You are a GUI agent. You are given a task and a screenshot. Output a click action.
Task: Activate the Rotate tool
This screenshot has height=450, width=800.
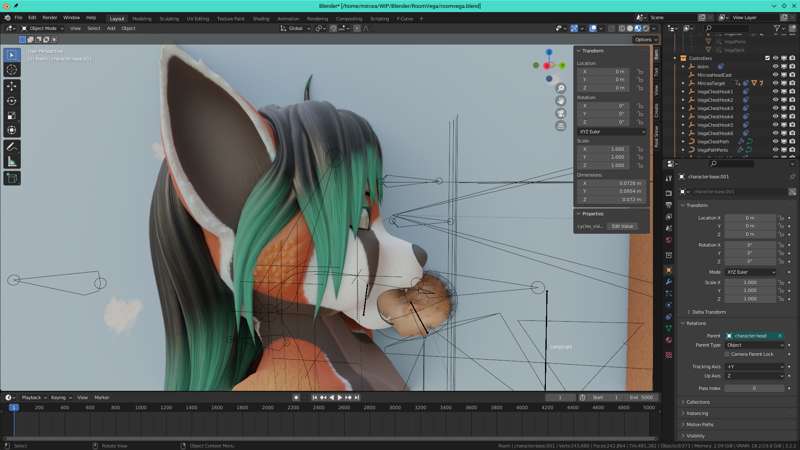click(x=12, y=100)
